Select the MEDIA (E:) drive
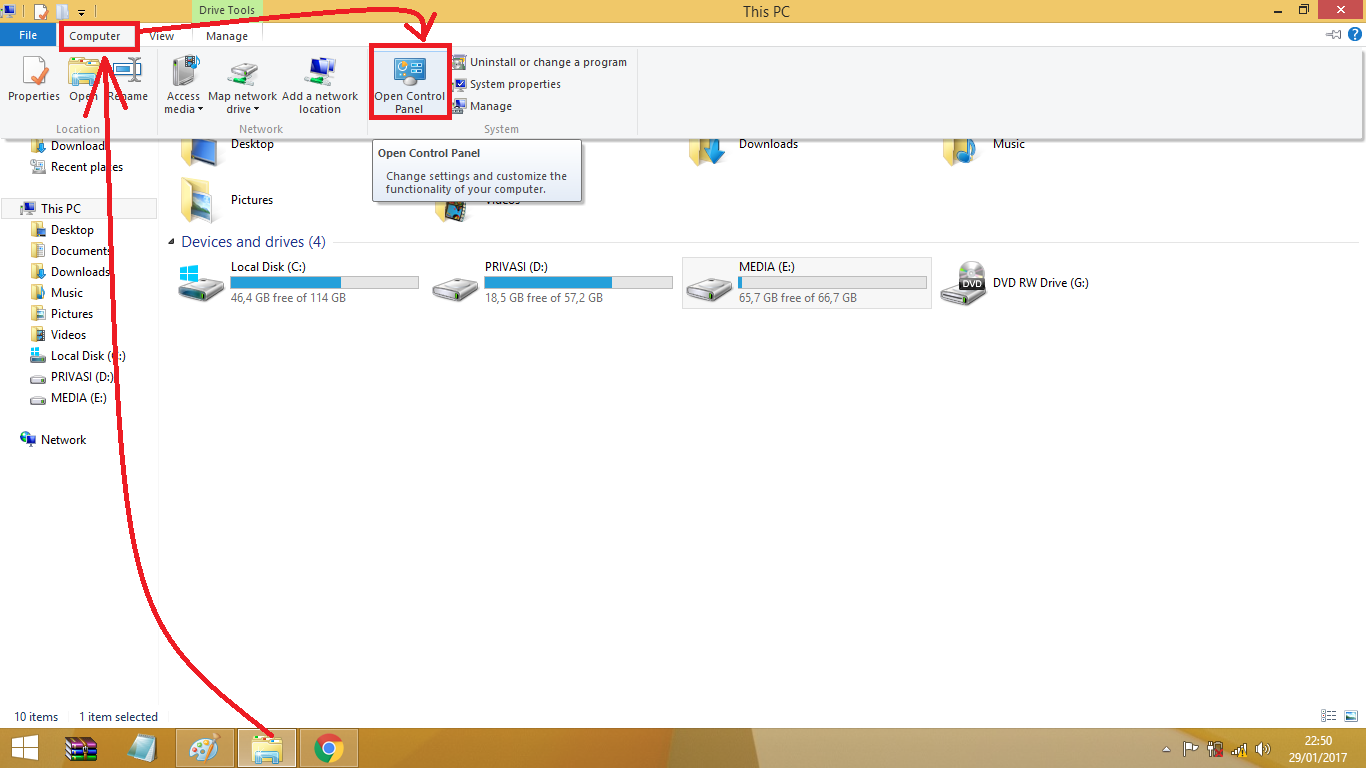 coord(806,282)
